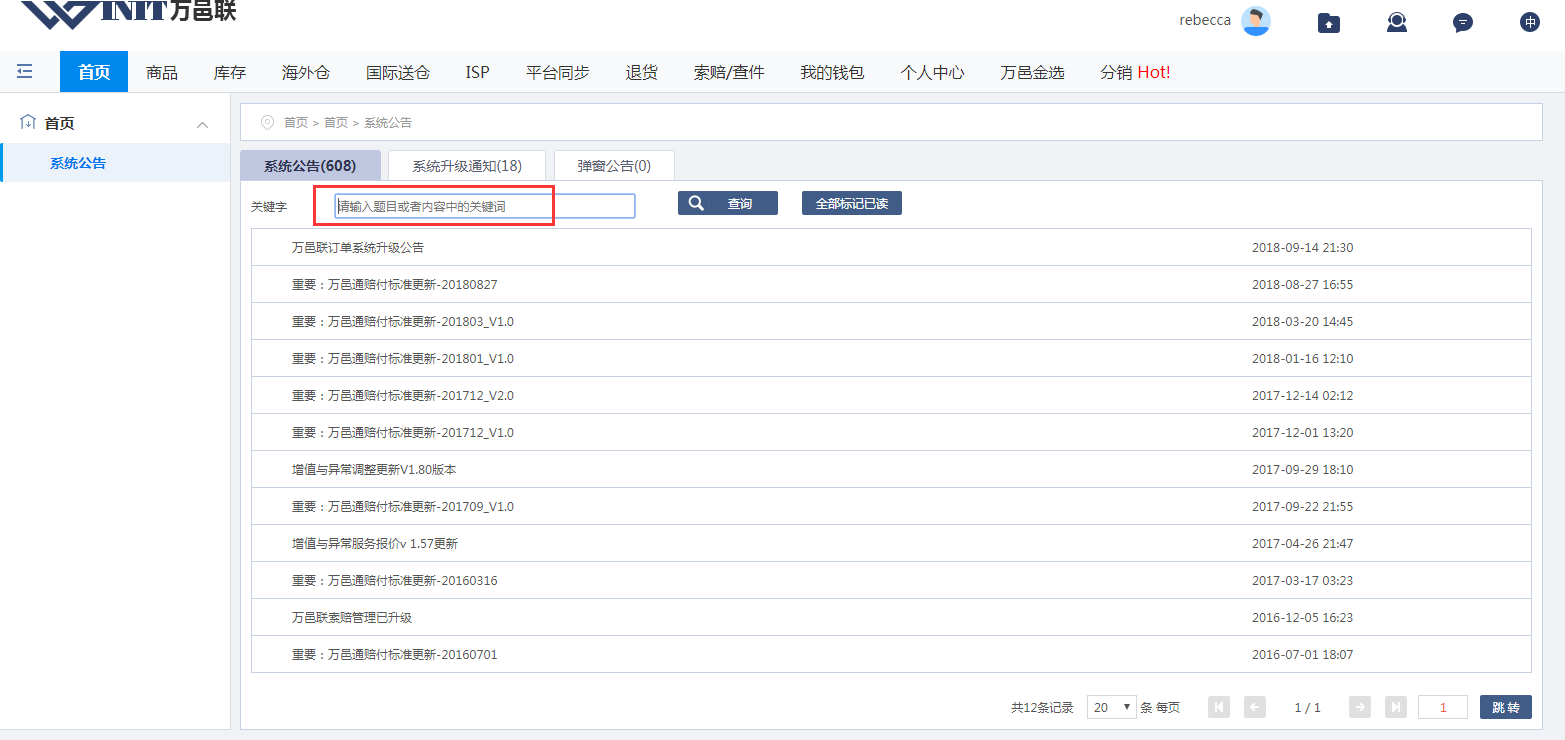Open the 国际送仓 menu
This screenshot has height=740, width=1565.
(398, 72)
